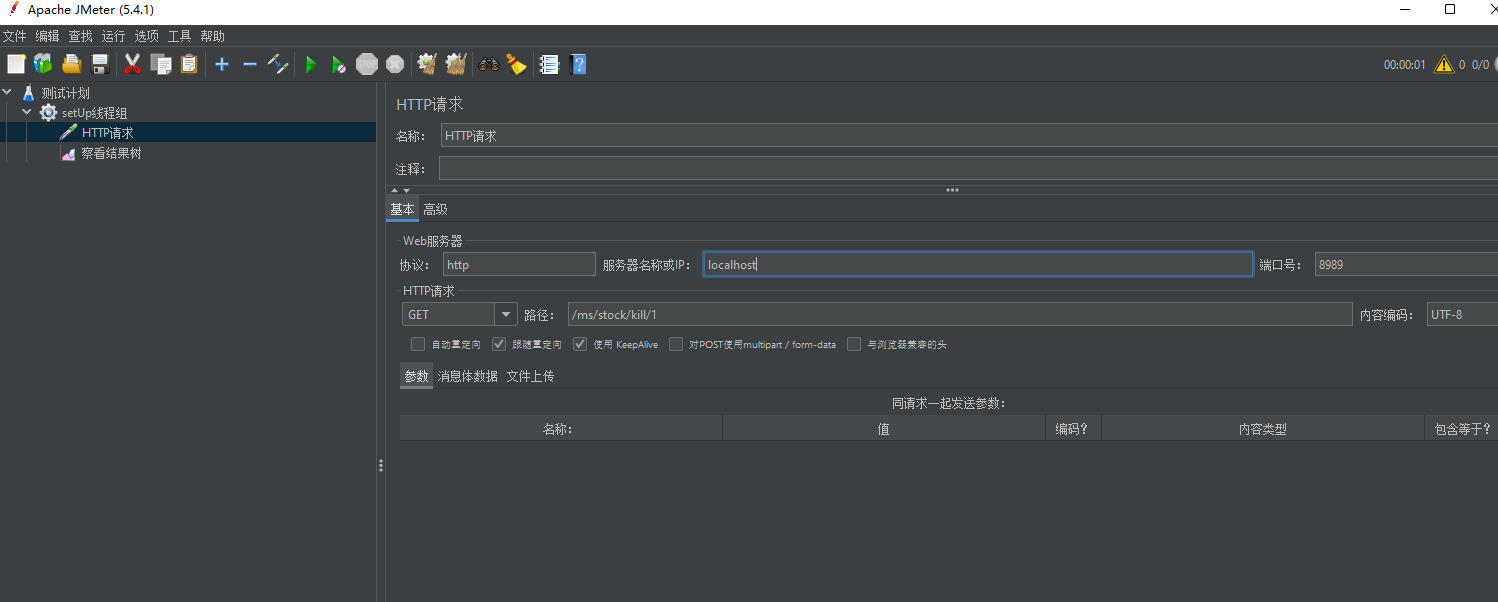Viewport: 1498px width, 602px height.
Task: Switch to the 高级 tab
Action: pyautogui.click(x=435, y=209)
